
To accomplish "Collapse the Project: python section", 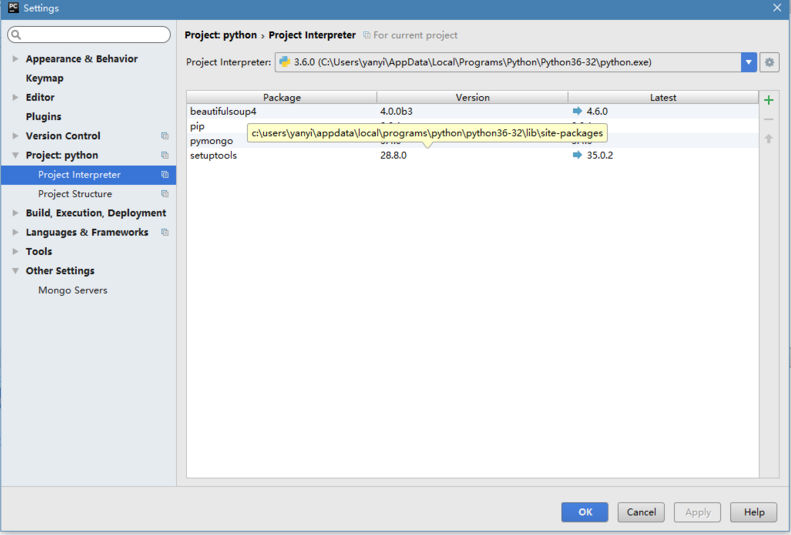I will (15, 155).
